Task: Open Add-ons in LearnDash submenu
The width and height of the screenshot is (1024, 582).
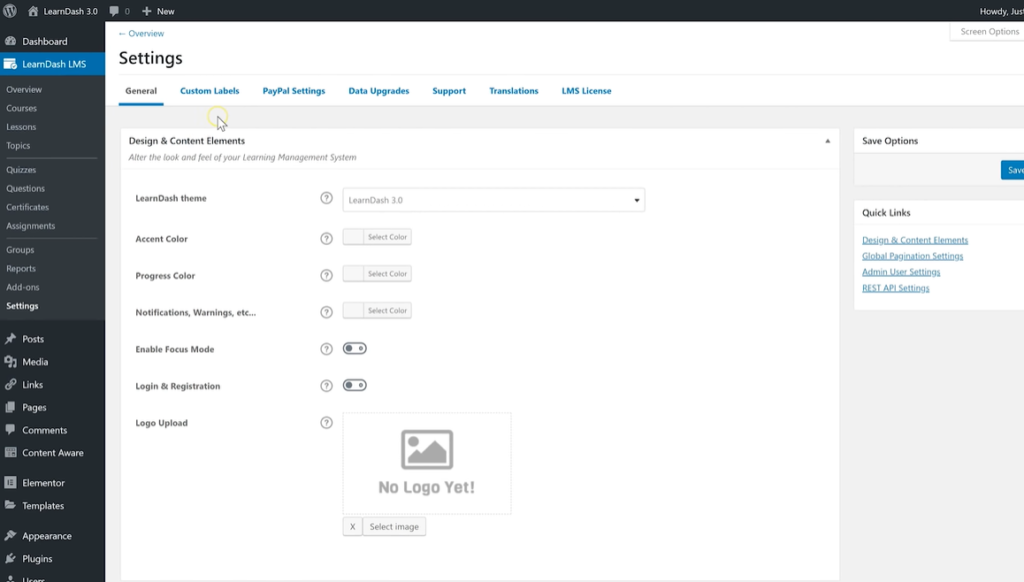Action: [x=23, y=287]
